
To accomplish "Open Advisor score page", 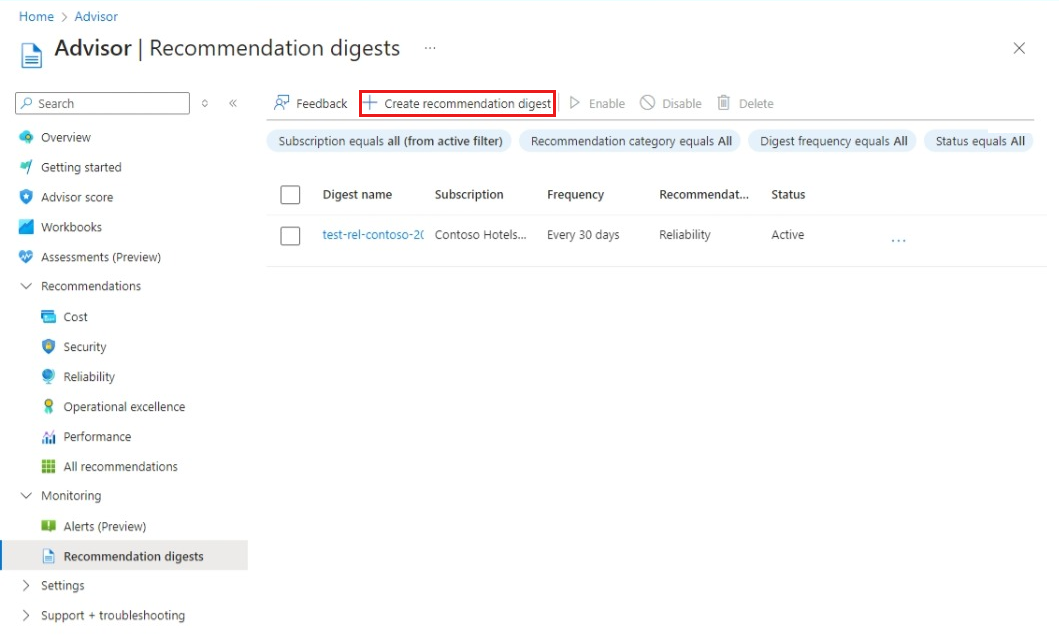I will (77, 197).
